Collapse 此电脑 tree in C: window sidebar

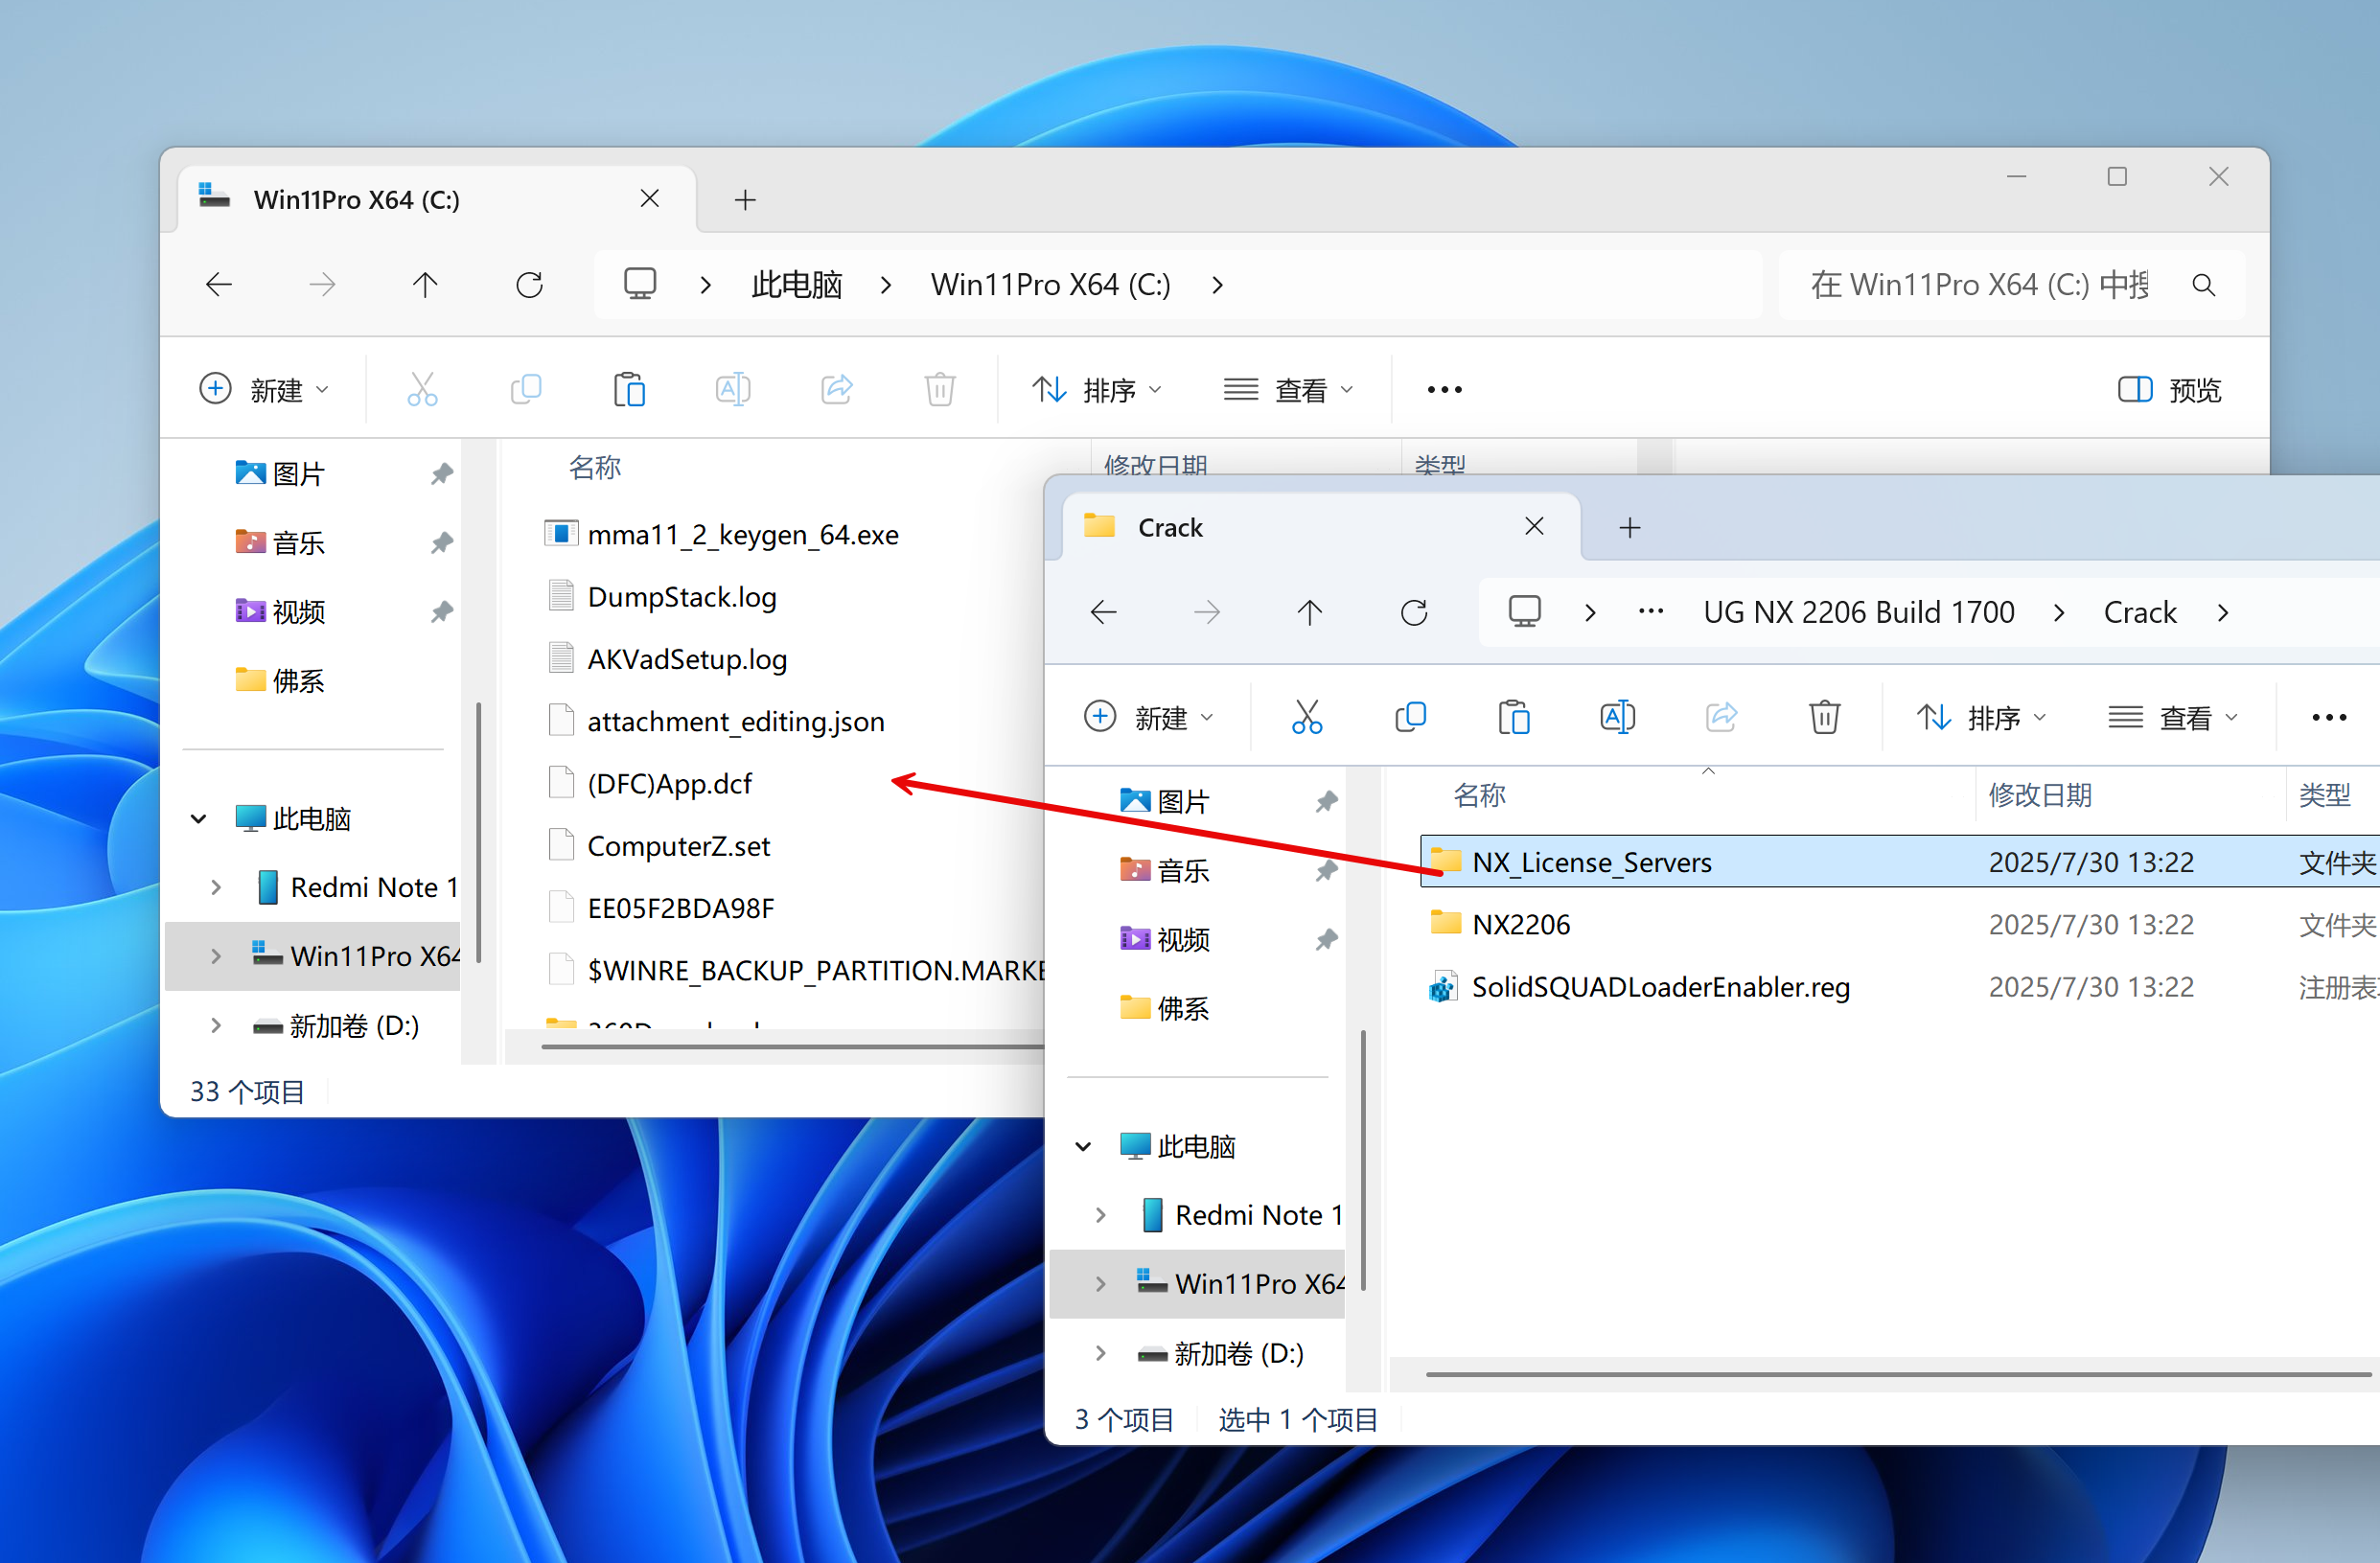(x=198, y=819)
